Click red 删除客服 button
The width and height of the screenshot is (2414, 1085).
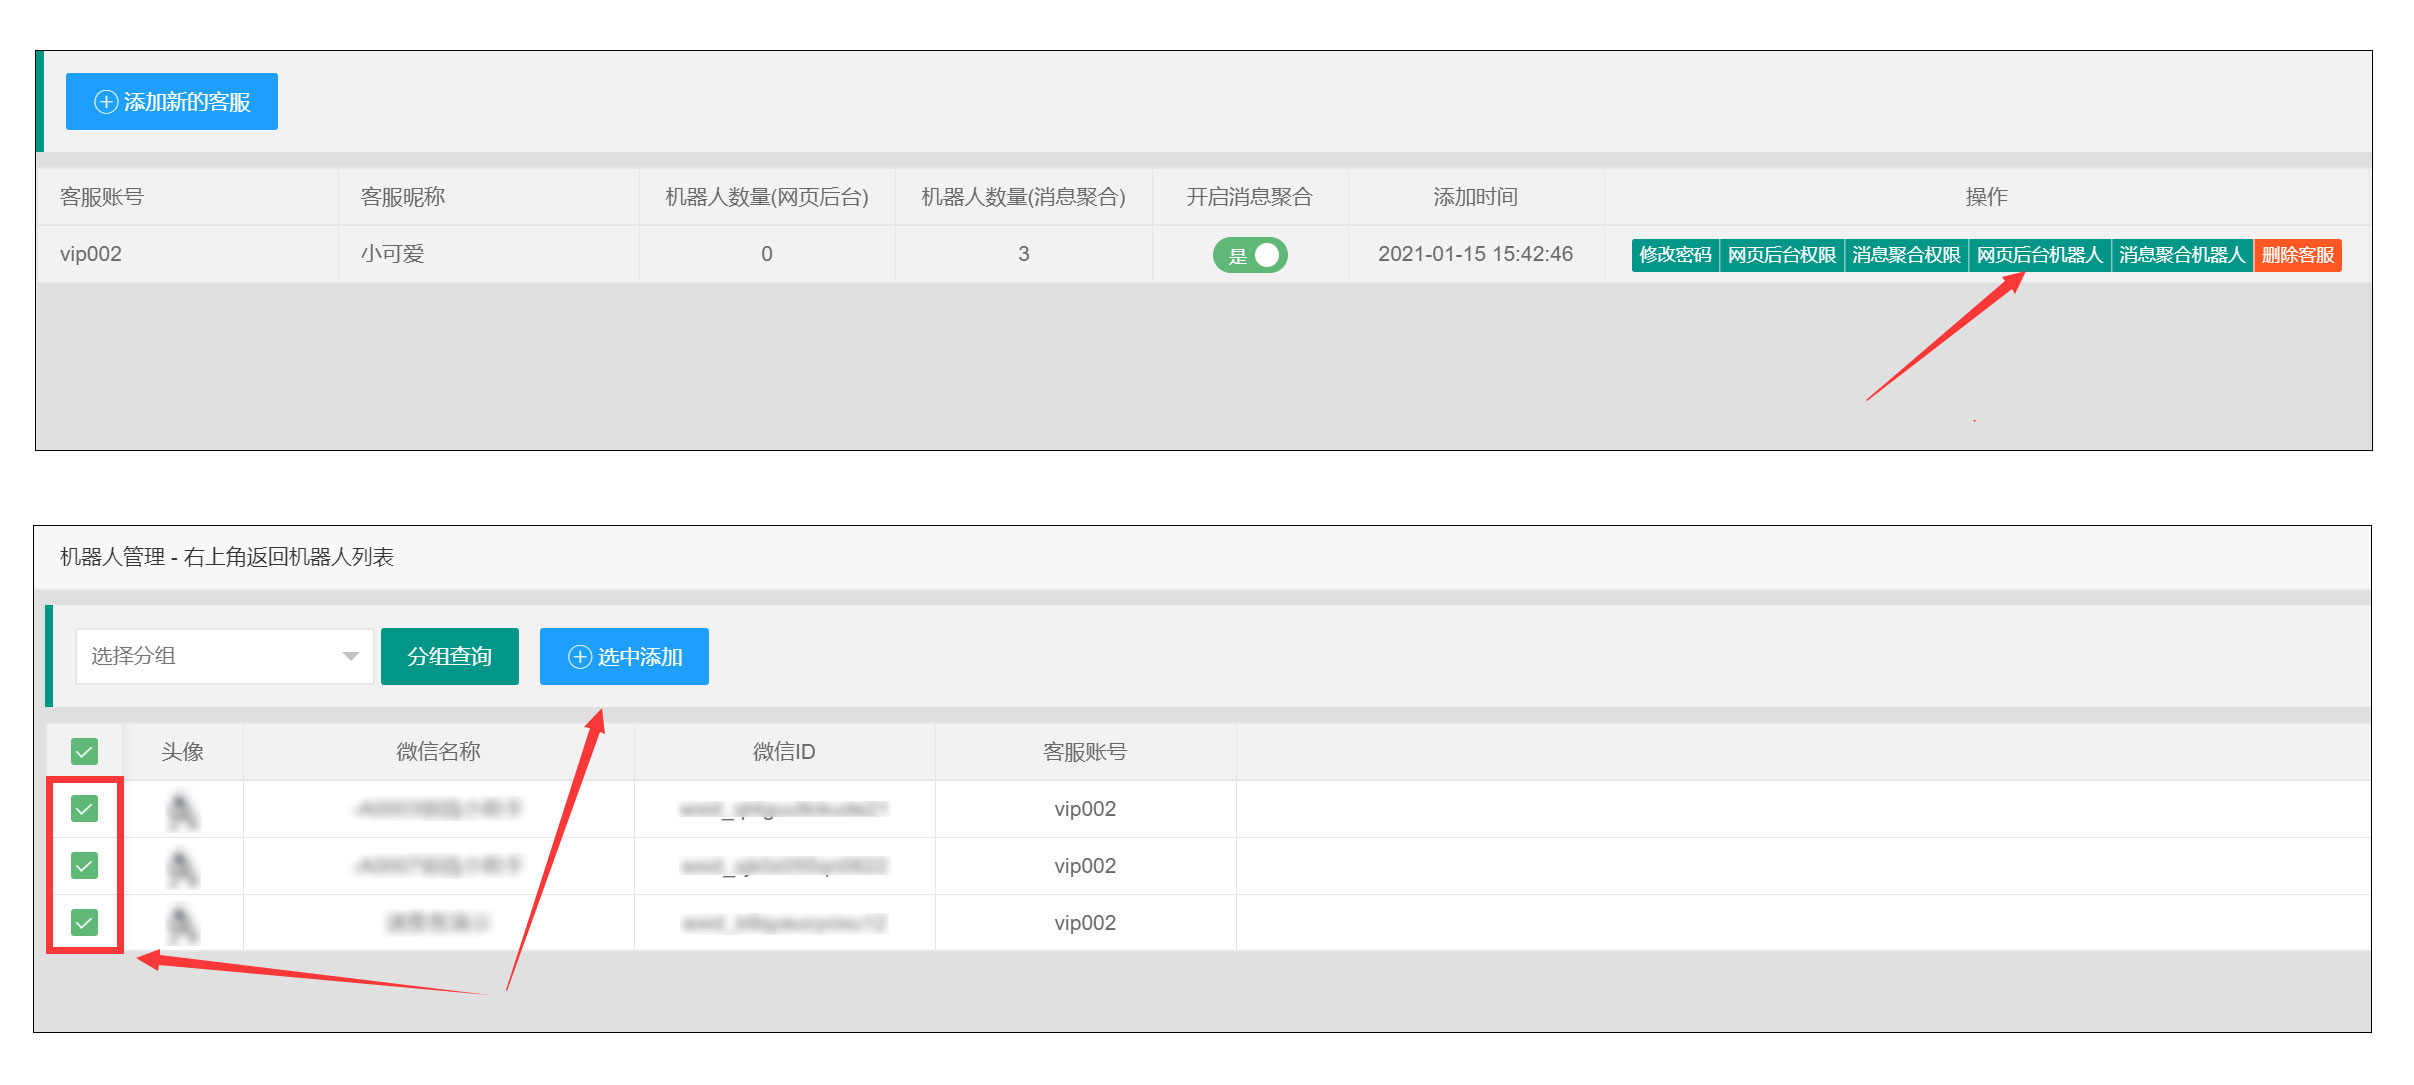(x=2297, y=255)
